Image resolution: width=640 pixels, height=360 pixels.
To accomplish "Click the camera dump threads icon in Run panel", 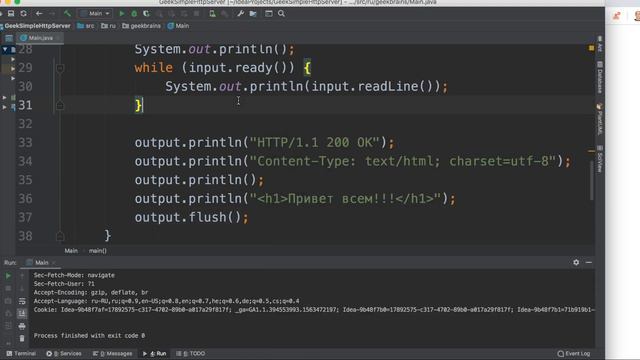I will pos(8,301).
